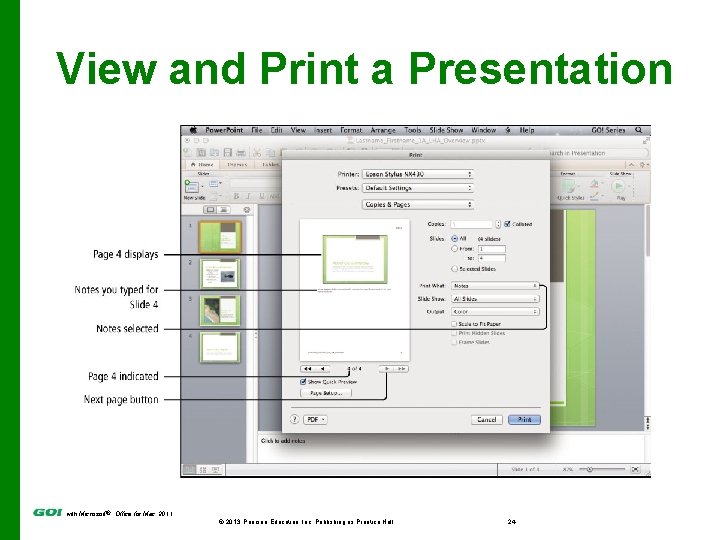Click the Print button
Screen dimensions: 720x540
[x=524, y=420]
